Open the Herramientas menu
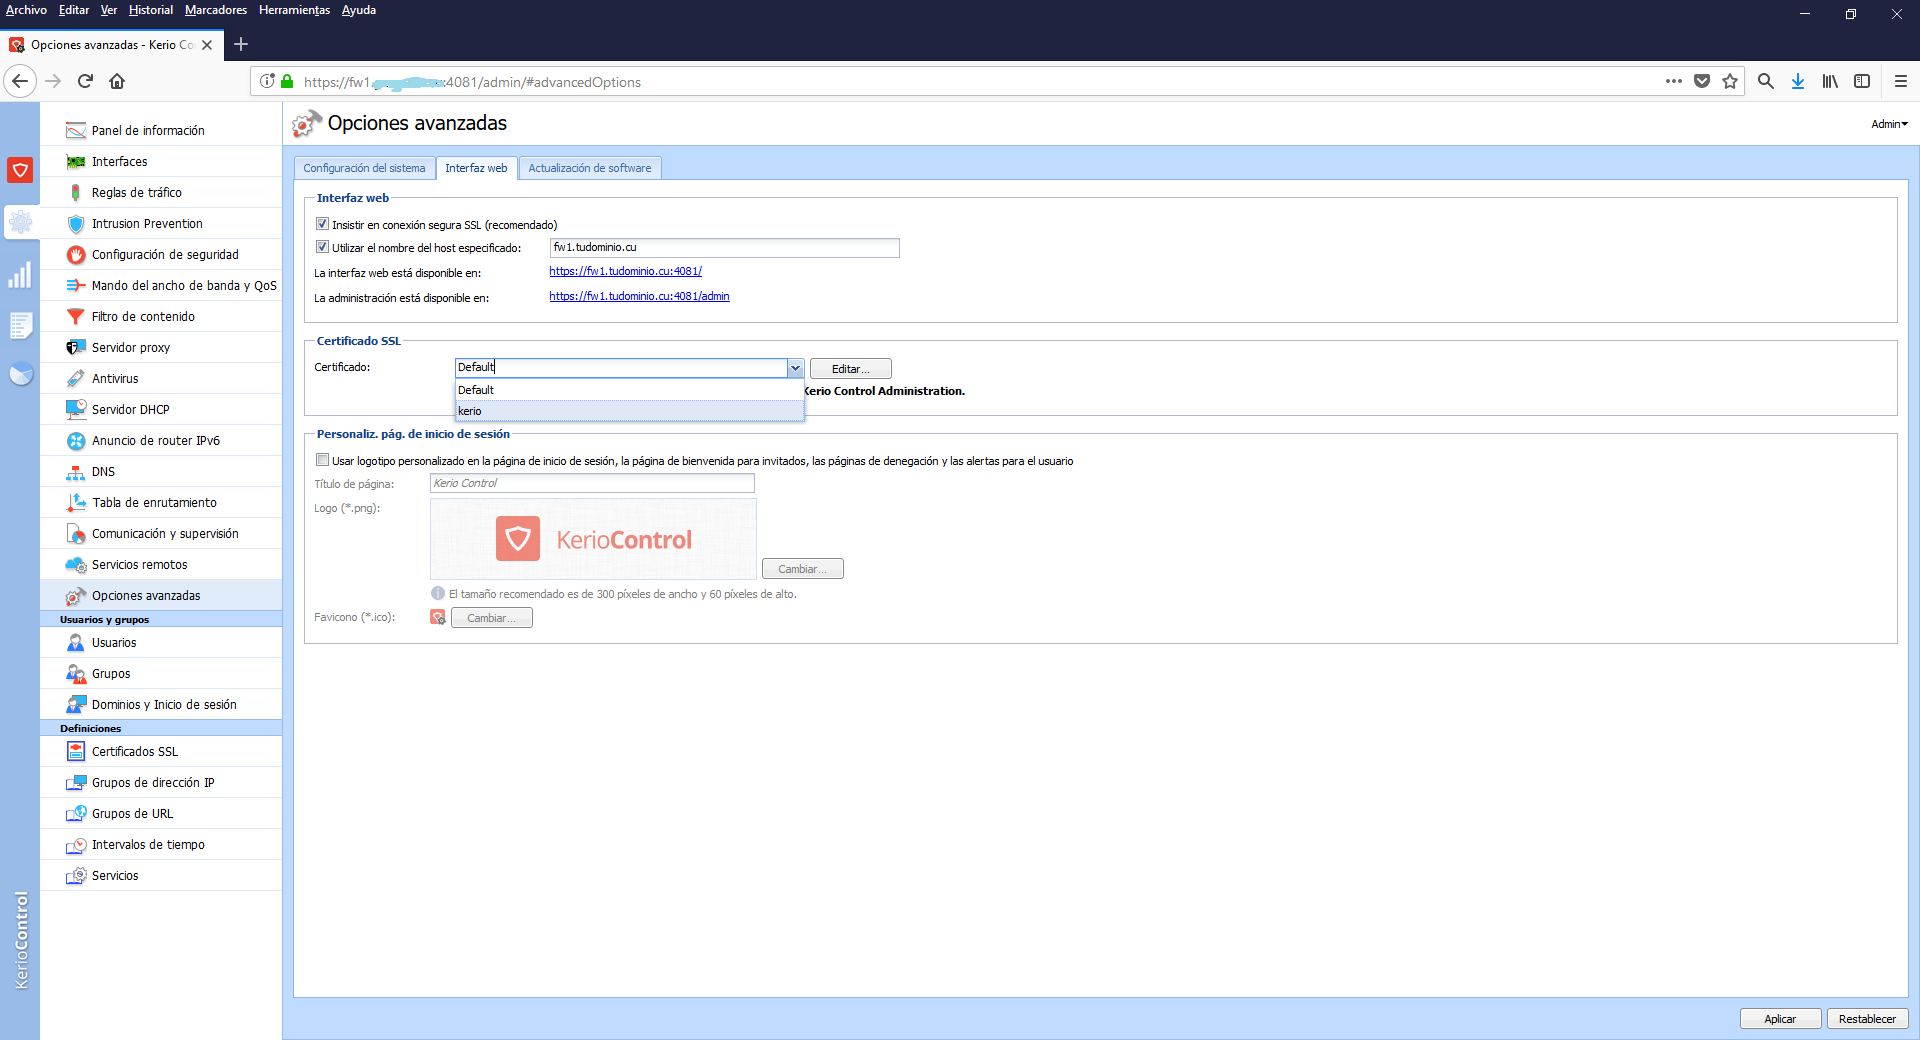Image resolution: width=1920 pixels, height=1040 pixels. click(x=294, y=10)
